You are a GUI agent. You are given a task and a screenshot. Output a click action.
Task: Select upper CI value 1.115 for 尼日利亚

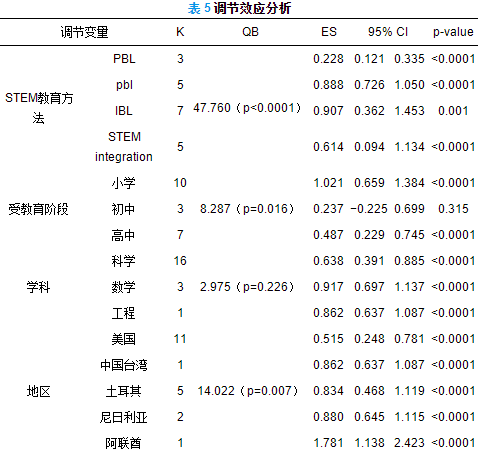pyautogui.click(x=409, y=417)
